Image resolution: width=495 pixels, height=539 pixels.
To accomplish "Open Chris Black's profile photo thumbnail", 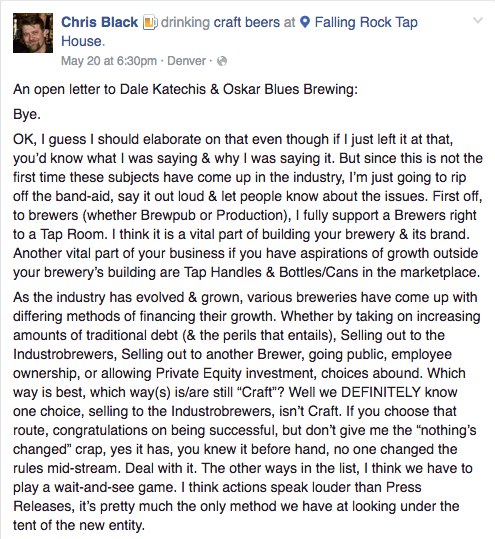I will coord(33,33).
